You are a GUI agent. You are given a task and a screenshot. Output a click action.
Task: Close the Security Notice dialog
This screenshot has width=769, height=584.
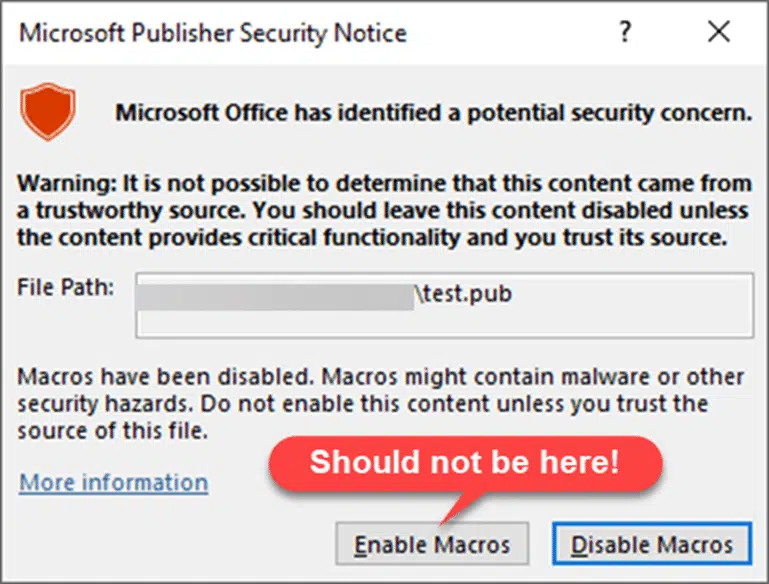(718, 32)
